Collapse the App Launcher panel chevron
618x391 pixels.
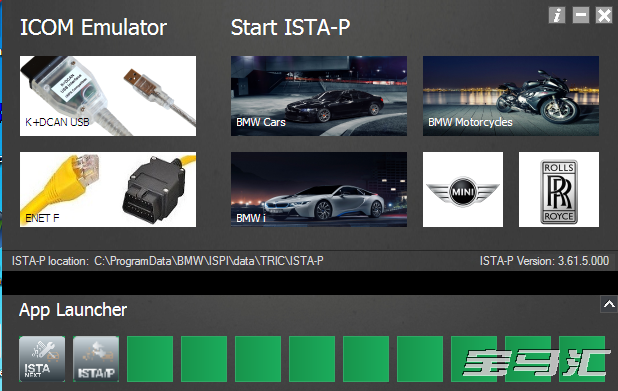(x=609, y=304)
